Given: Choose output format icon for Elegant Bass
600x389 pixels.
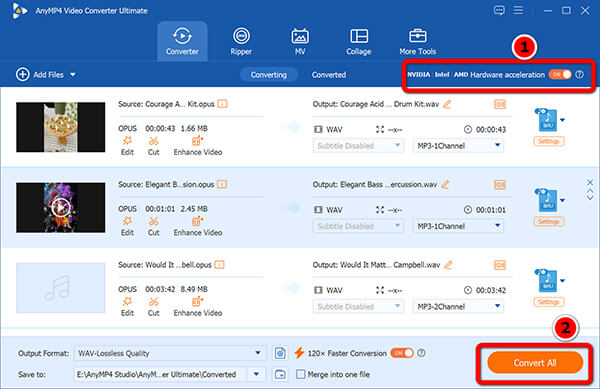Looking at the screenshot, I should (548, 200).
